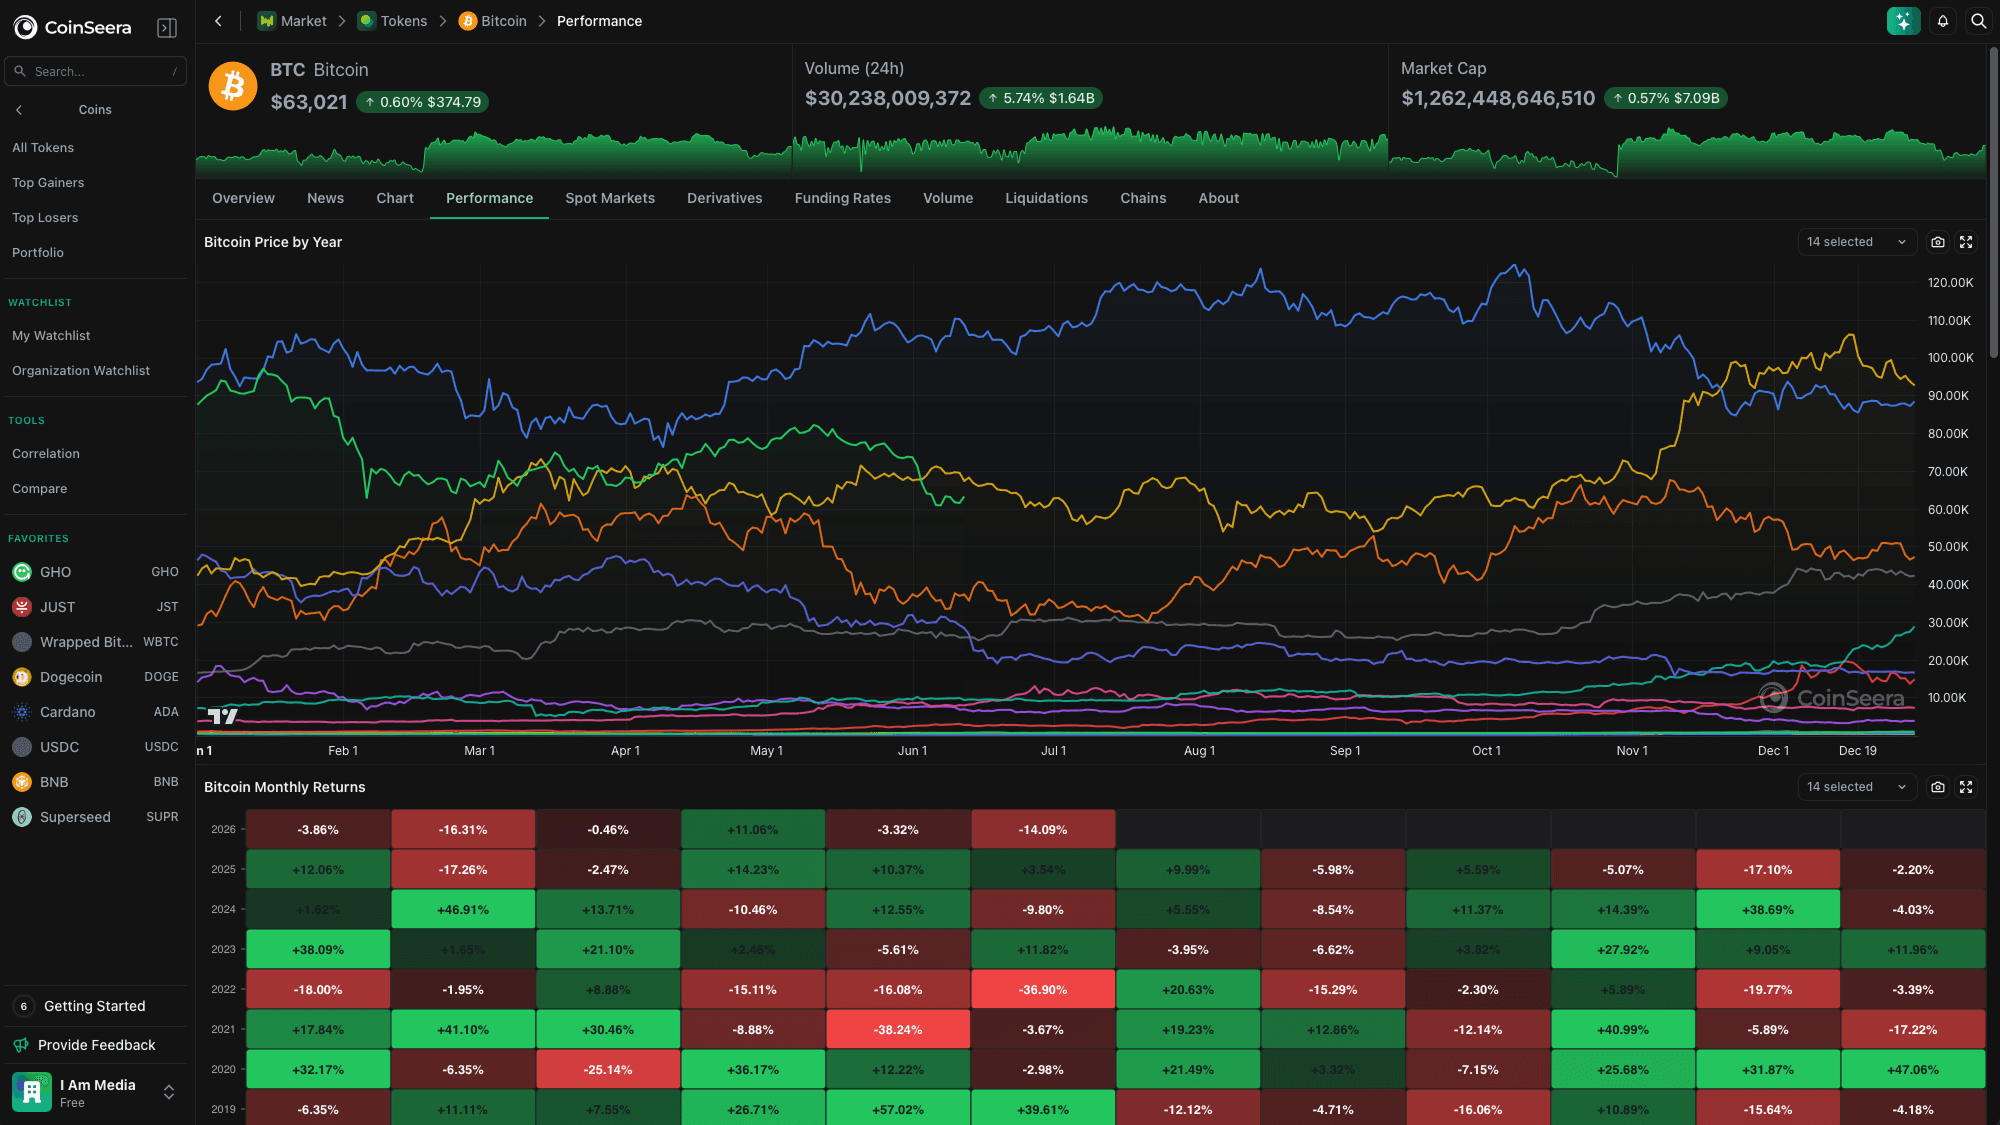Click the BNB coin icon
The height and width of the screenshot is (1125, 2000).
coord(22,782)
